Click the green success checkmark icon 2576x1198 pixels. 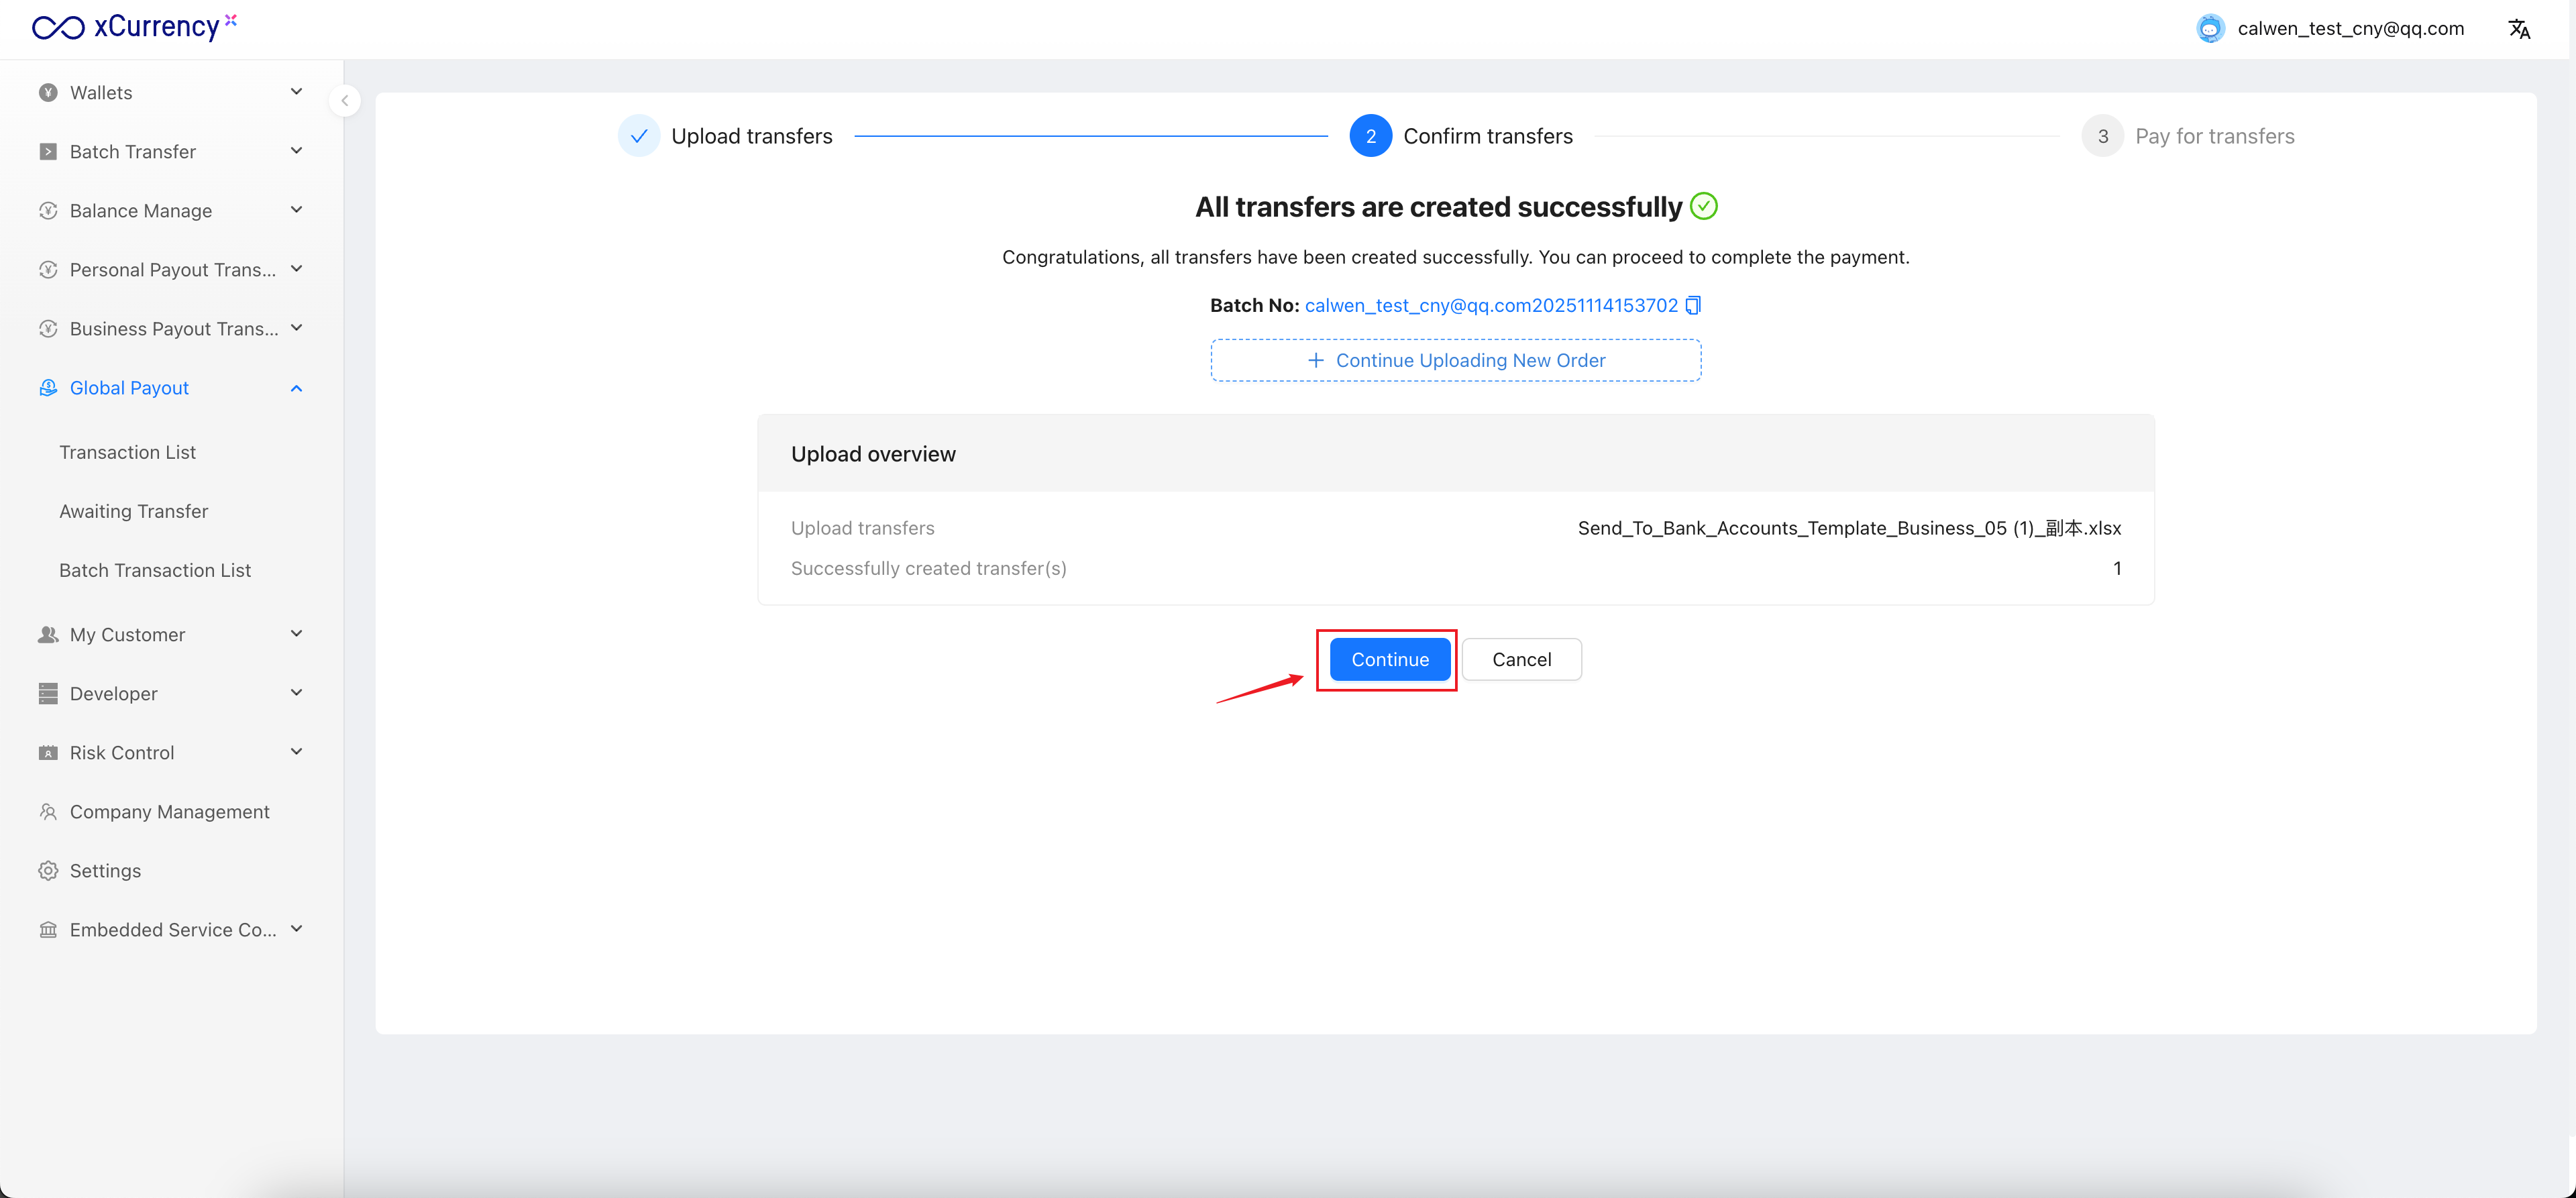tap(1703, 206)
